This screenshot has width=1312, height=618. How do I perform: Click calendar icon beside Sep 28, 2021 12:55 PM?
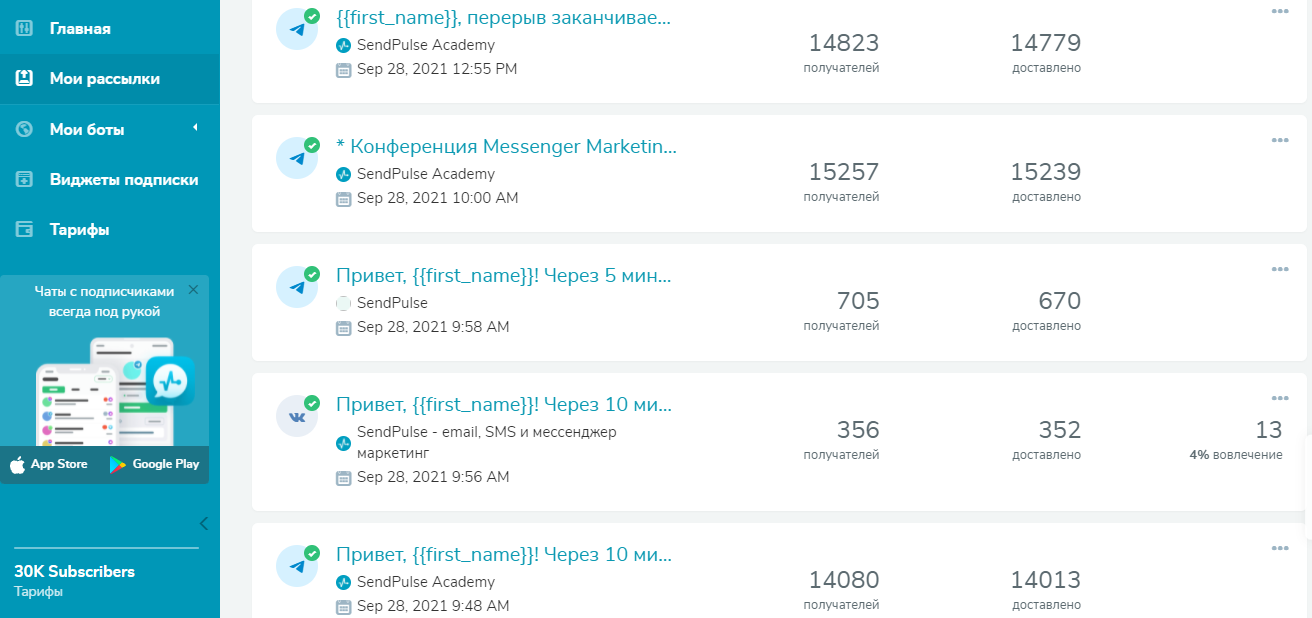point(344,69)
